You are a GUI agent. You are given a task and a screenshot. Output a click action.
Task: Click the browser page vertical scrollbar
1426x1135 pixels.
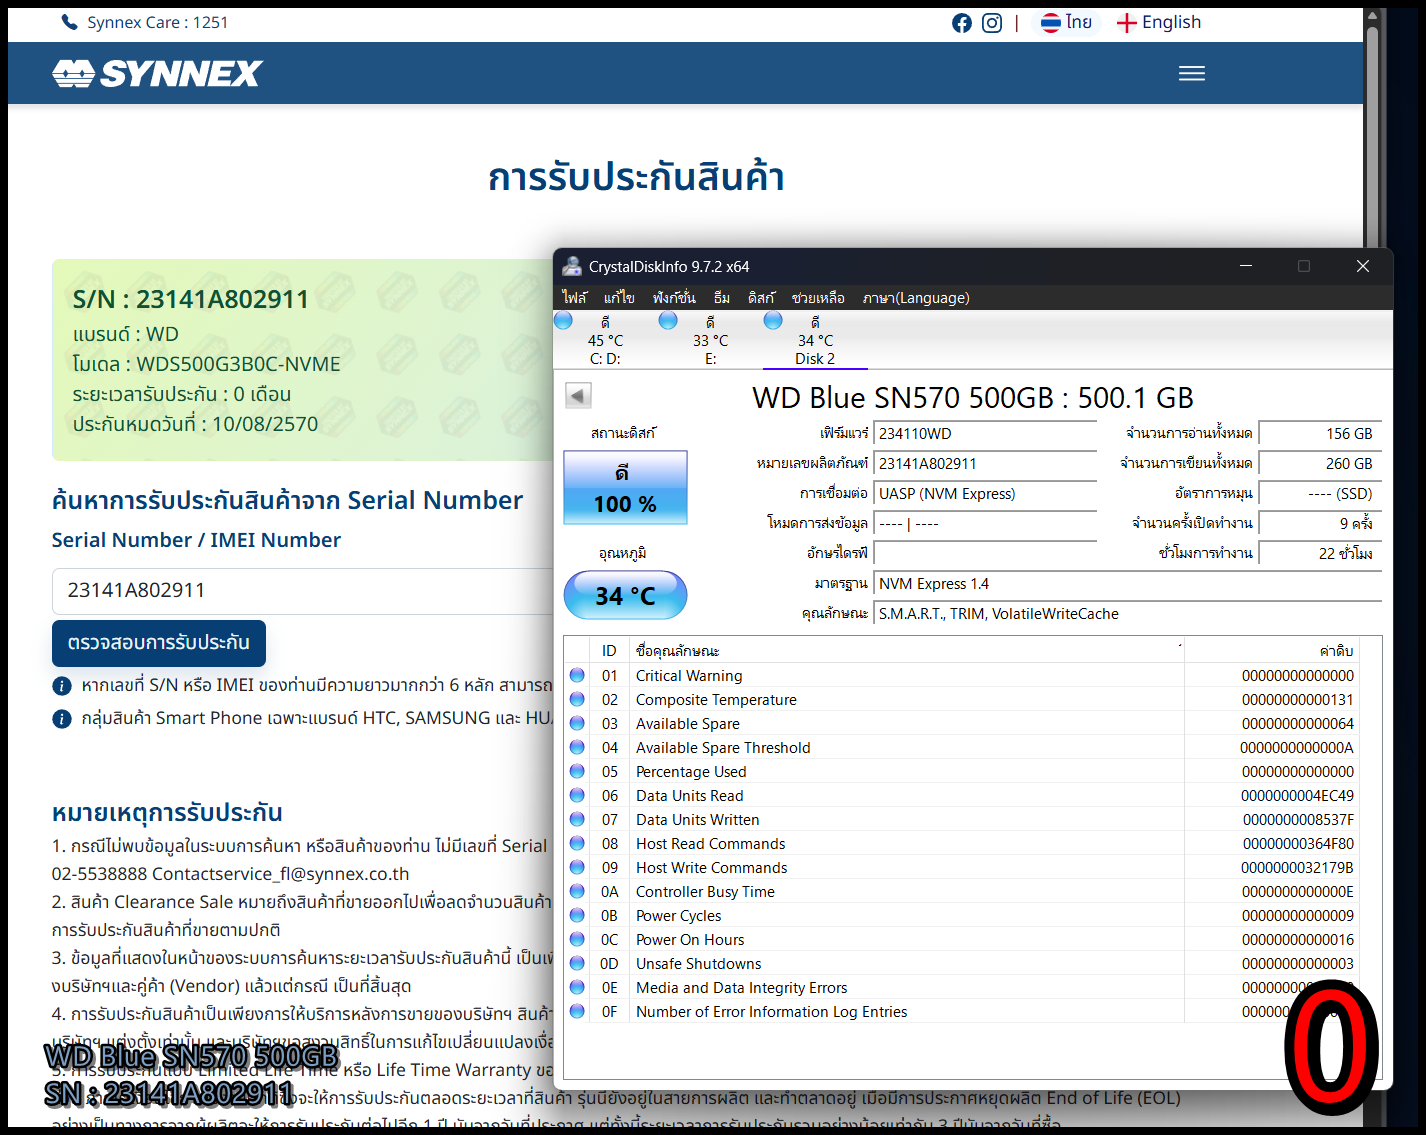pyautogui.click(x=1372, y=500)
